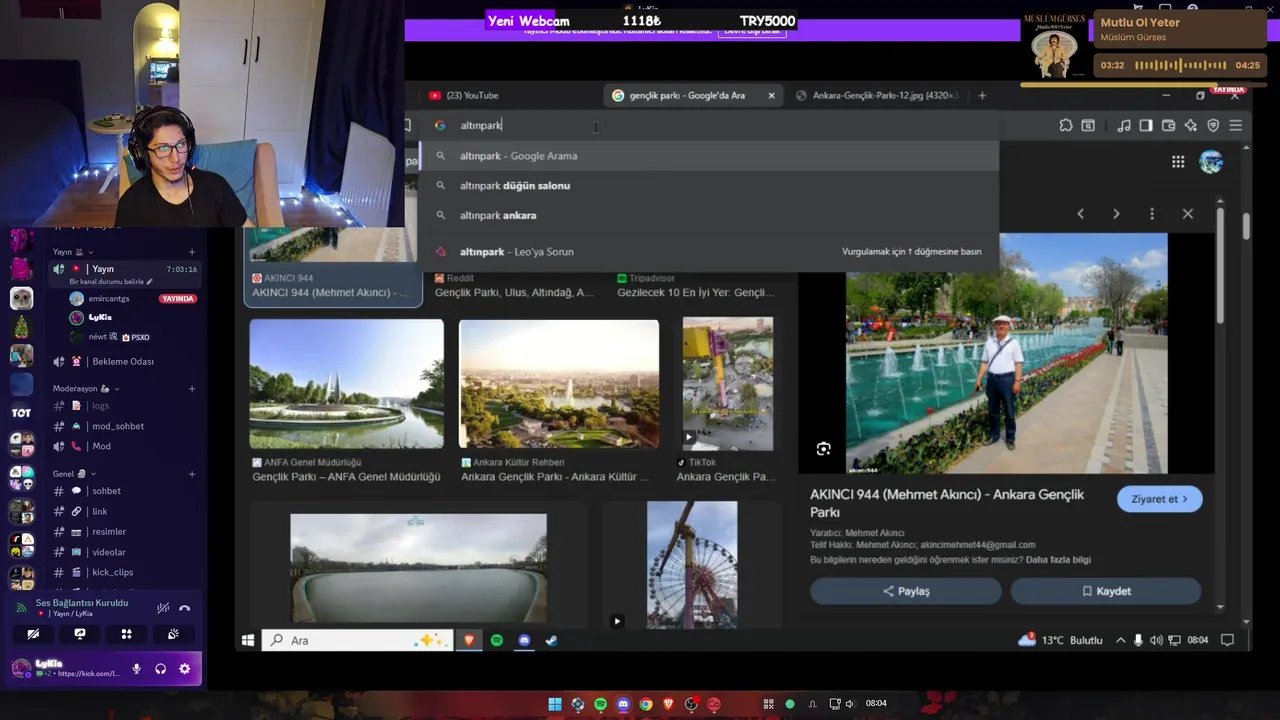
Task: Add a channel to Genel category
Action: point(192,473)
